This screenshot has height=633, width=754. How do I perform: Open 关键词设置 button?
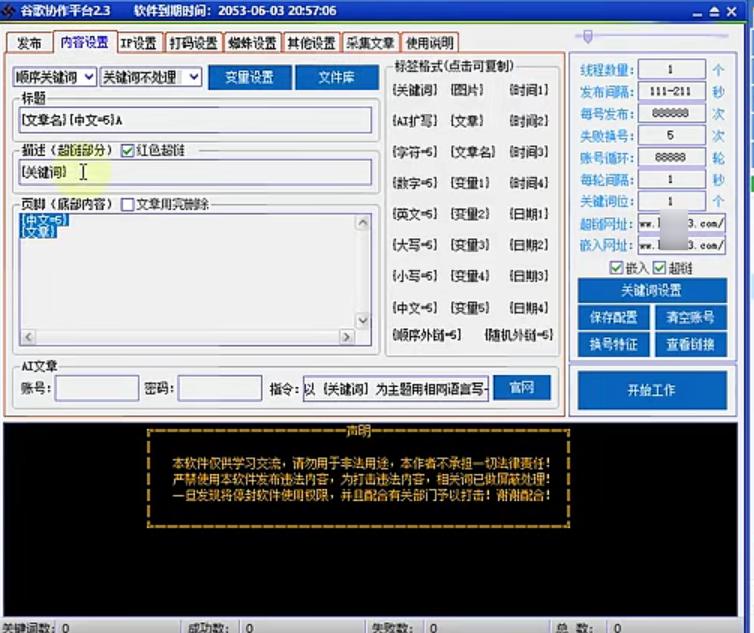[x=652, y=291]
